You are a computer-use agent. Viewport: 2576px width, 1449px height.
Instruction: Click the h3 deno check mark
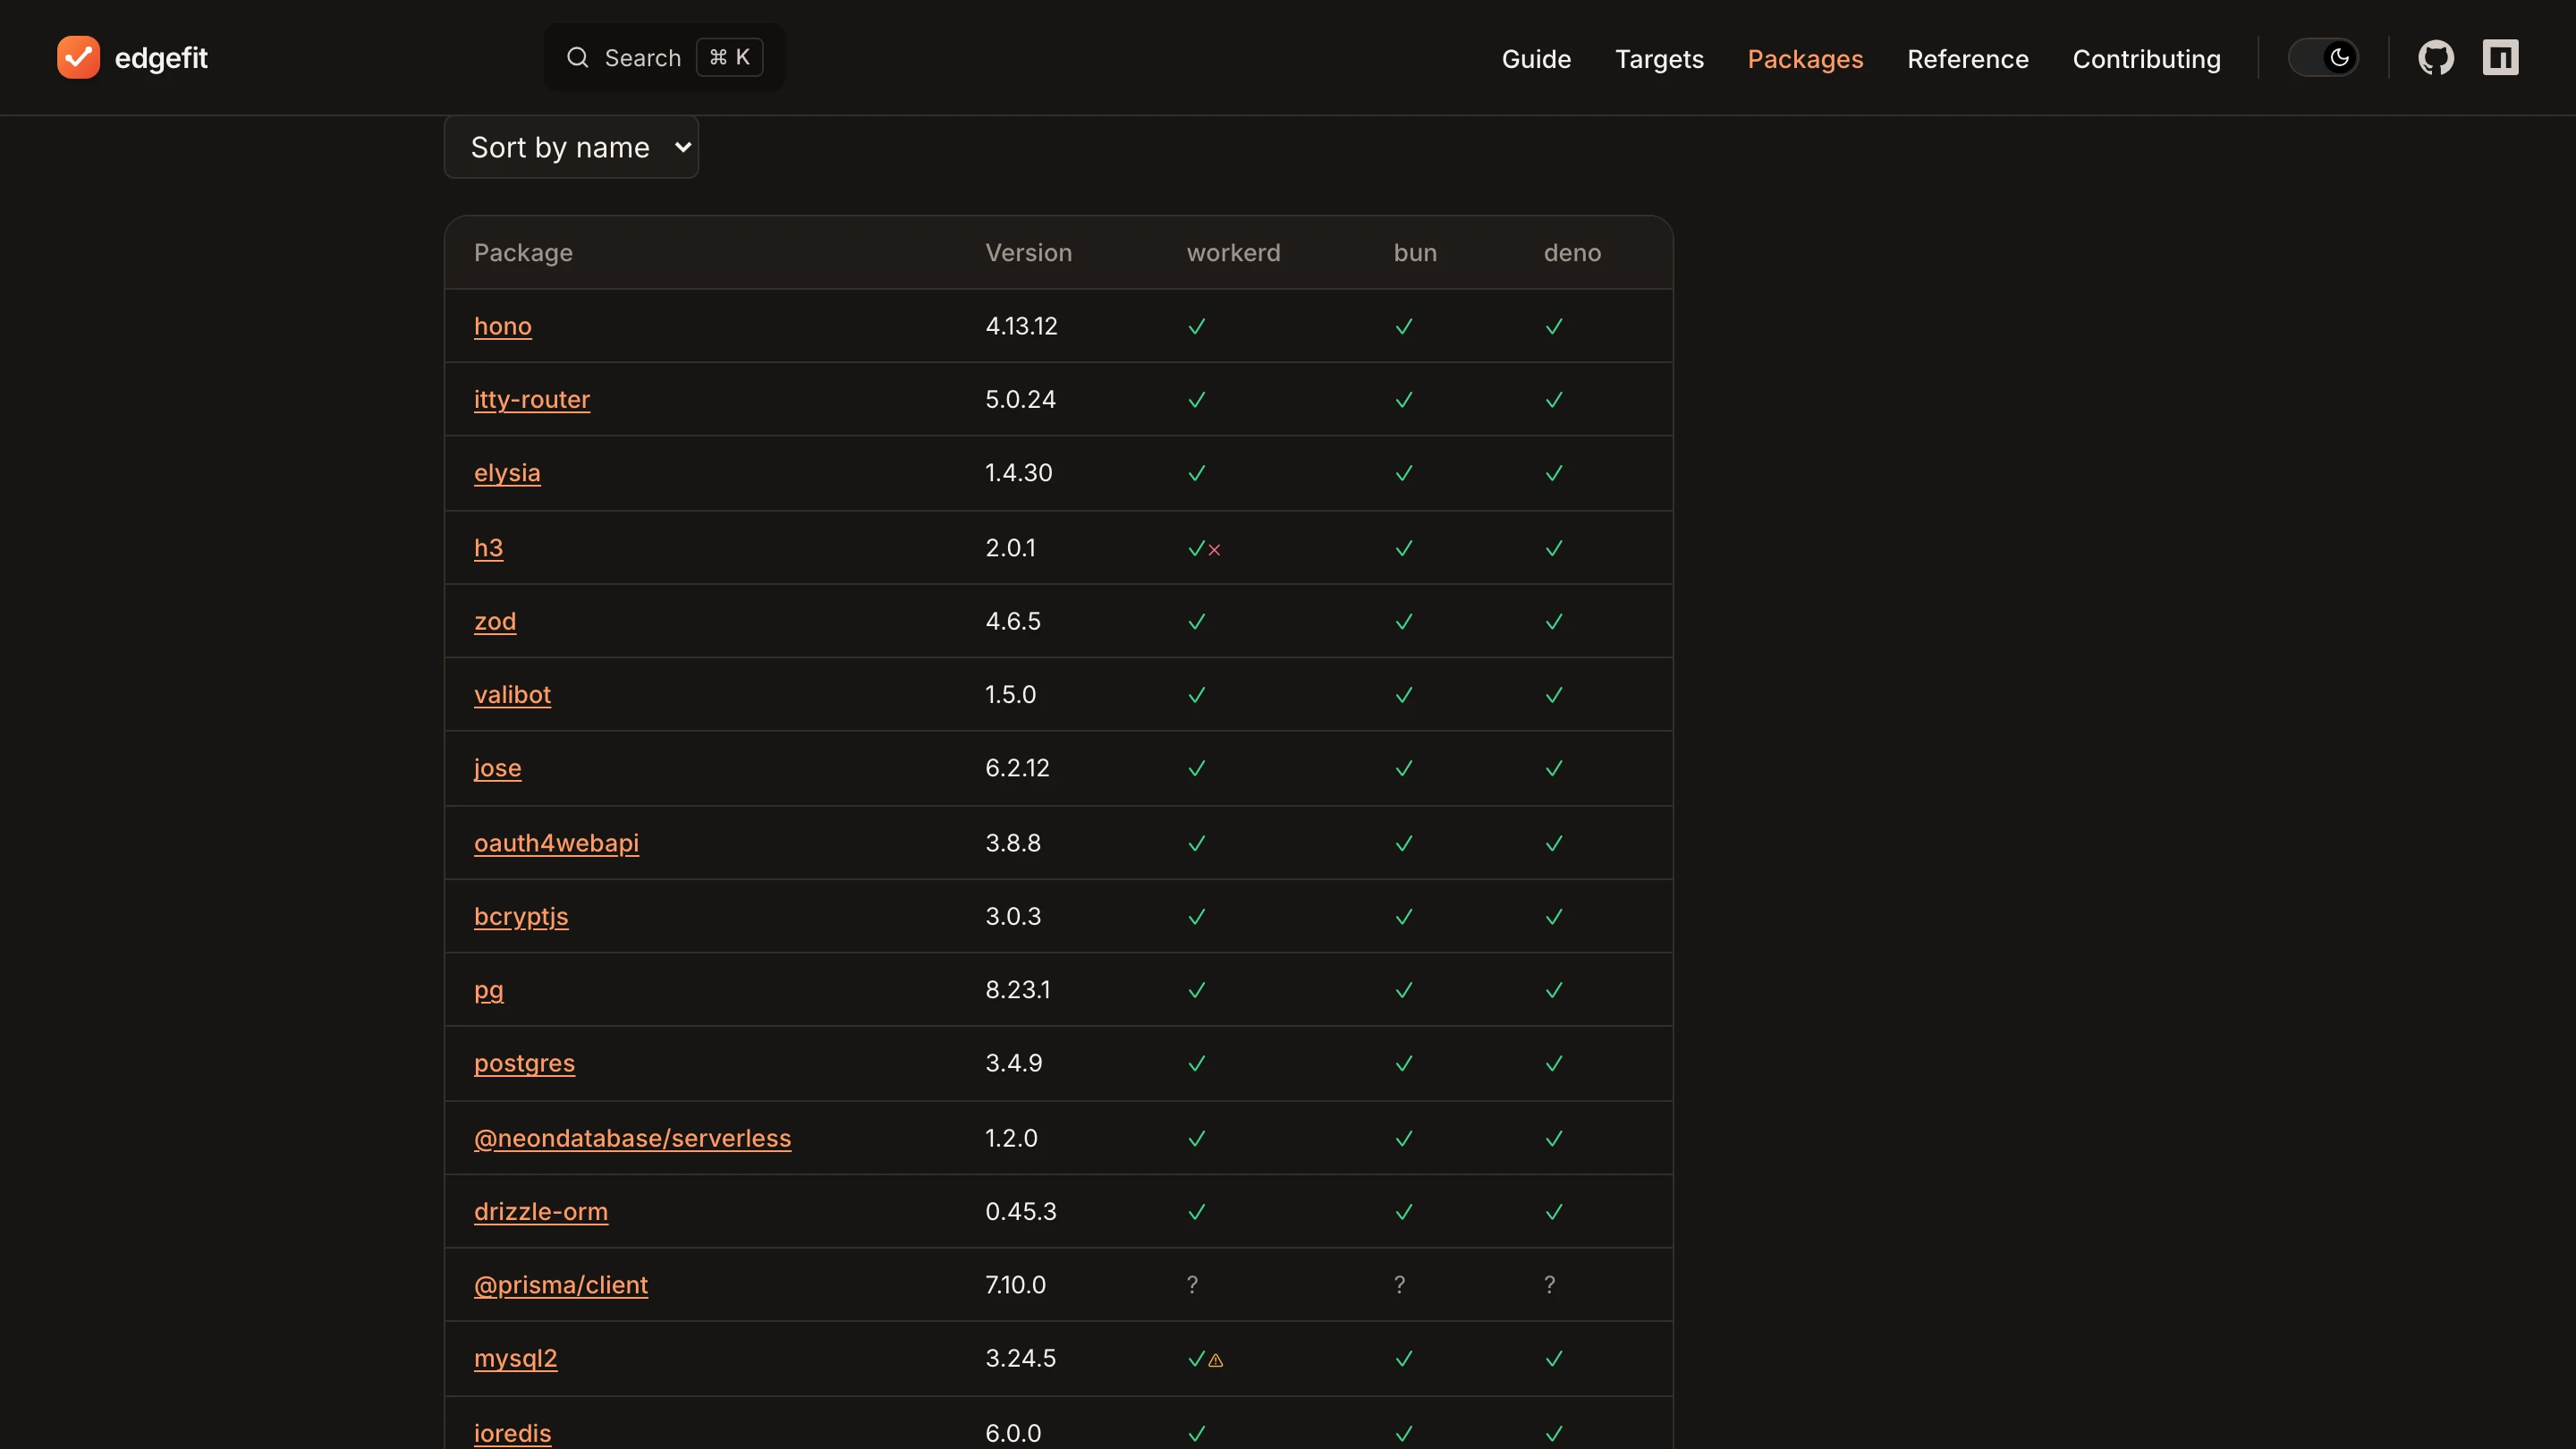coord(1554,548)
